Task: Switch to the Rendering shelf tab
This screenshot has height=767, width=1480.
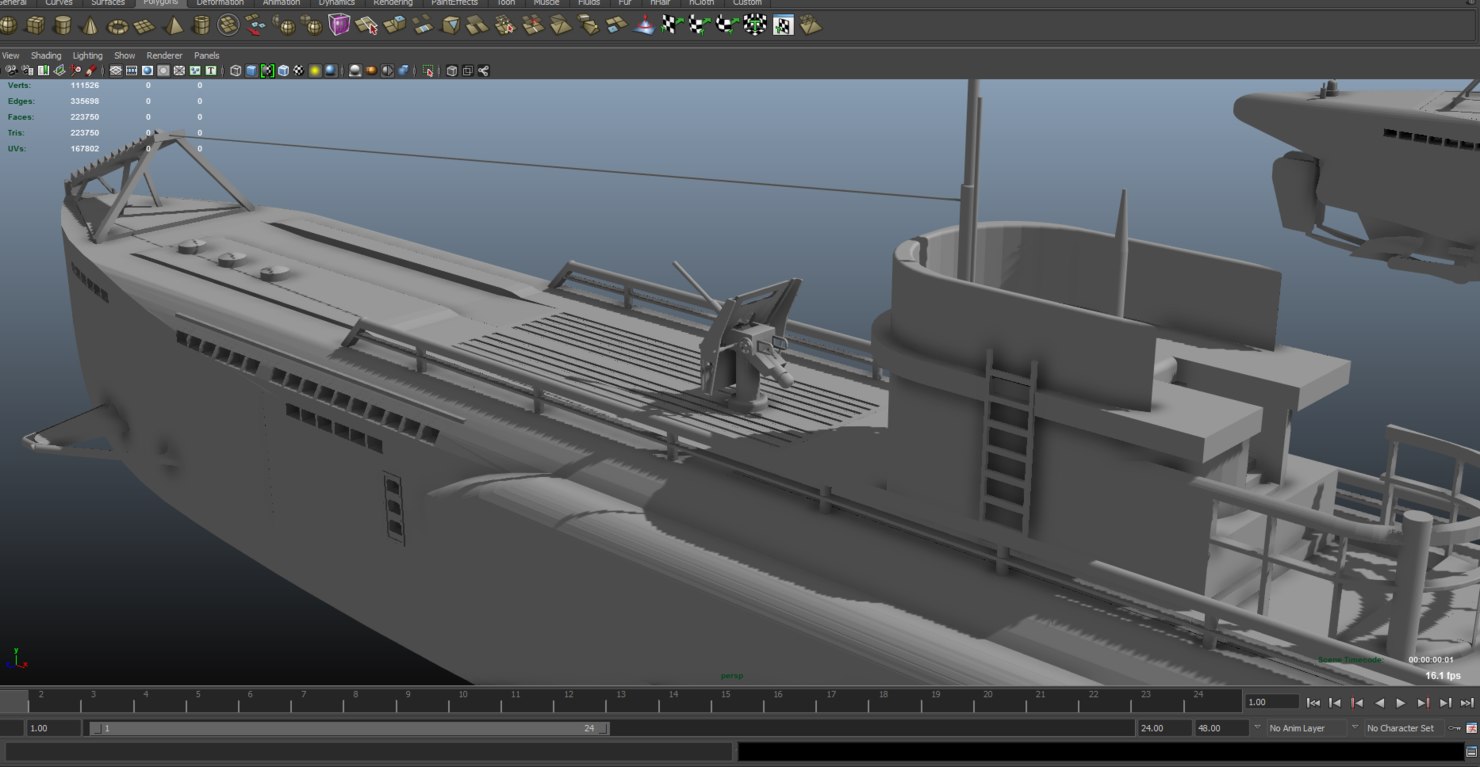Action: pos(393,3)
